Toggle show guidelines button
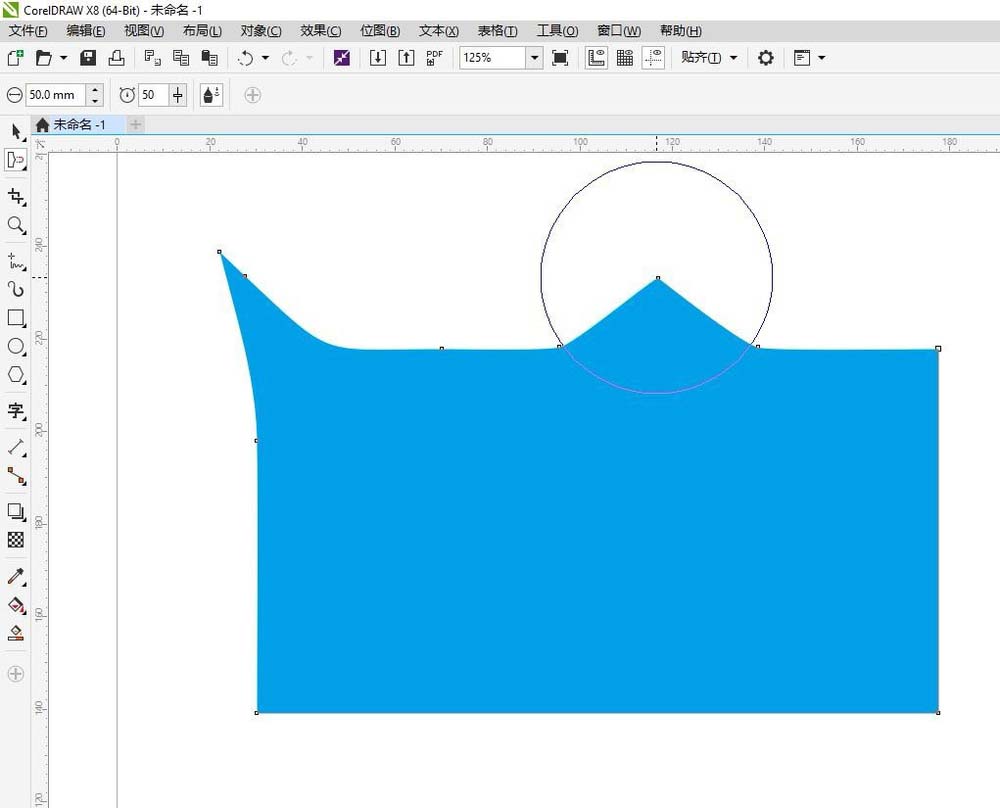The width and height of the screenshot is (1000, 808). 654,58
